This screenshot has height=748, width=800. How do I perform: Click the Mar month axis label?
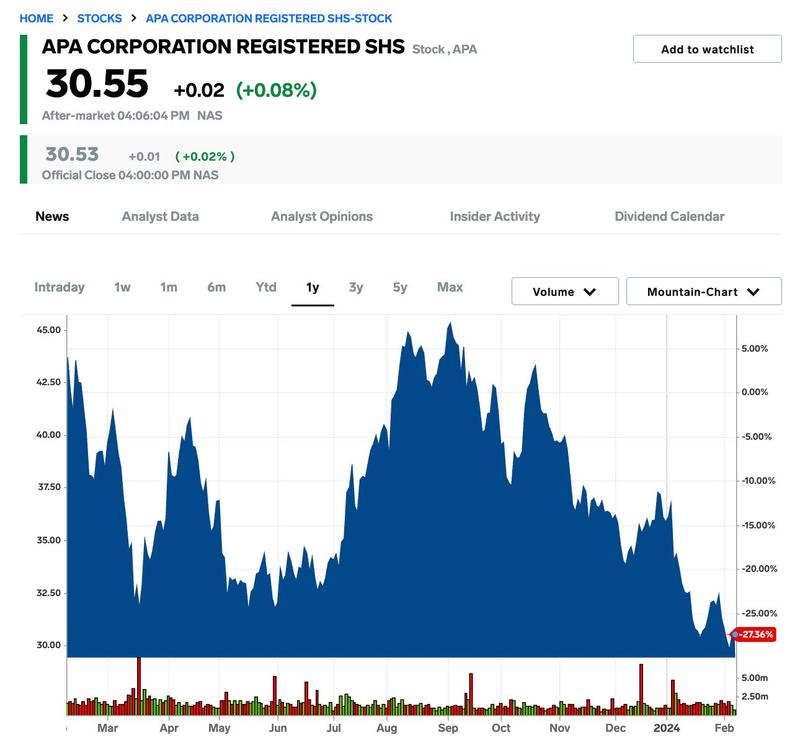click(108, 728)
